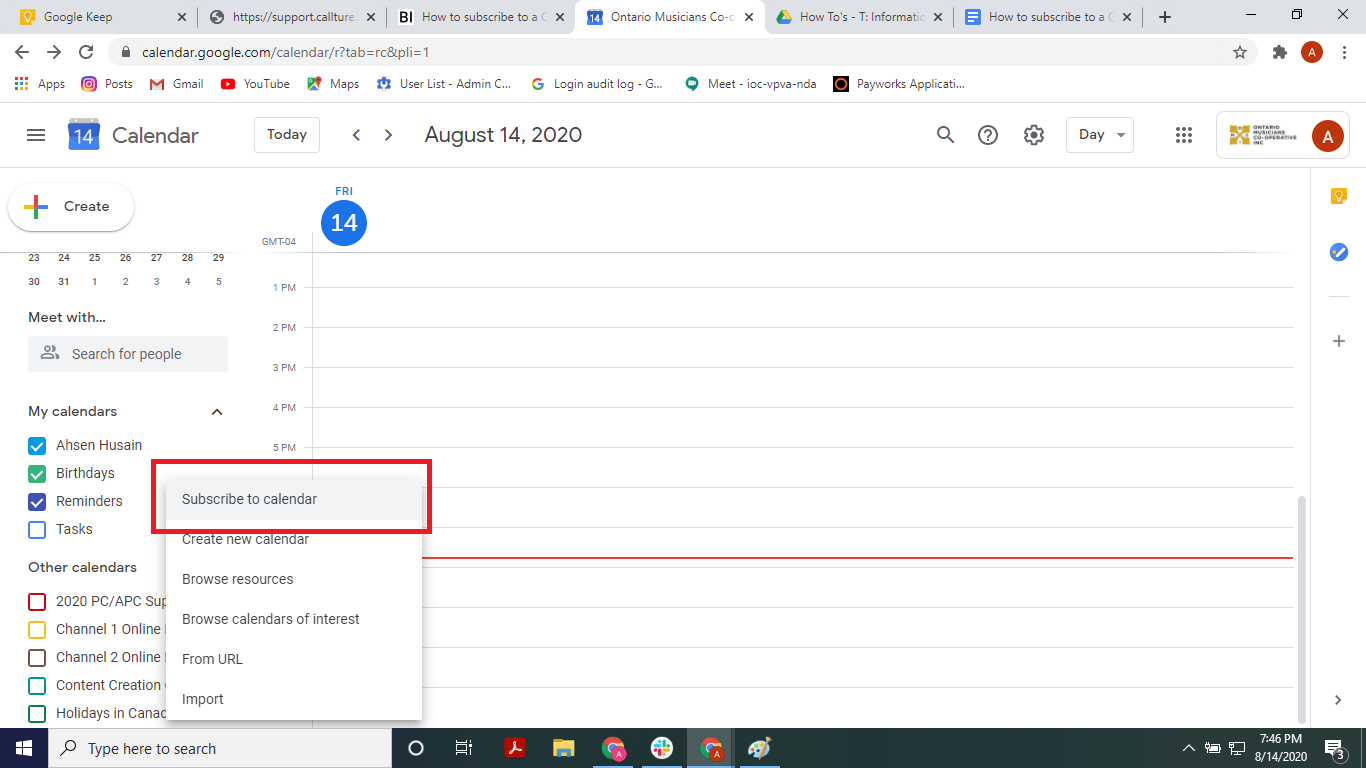Enable Channel 1 Online calendar
The height and width of the screenshot is (768, 1366).
coord(37,630)
